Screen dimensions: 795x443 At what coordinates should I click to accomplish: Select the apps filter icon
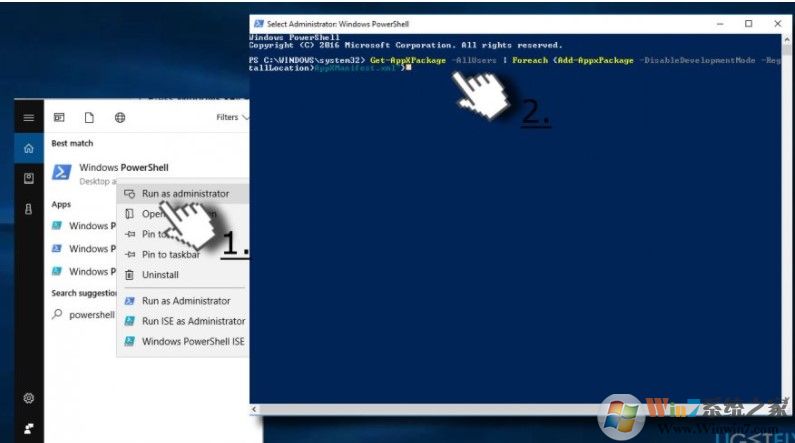(59, 117)
